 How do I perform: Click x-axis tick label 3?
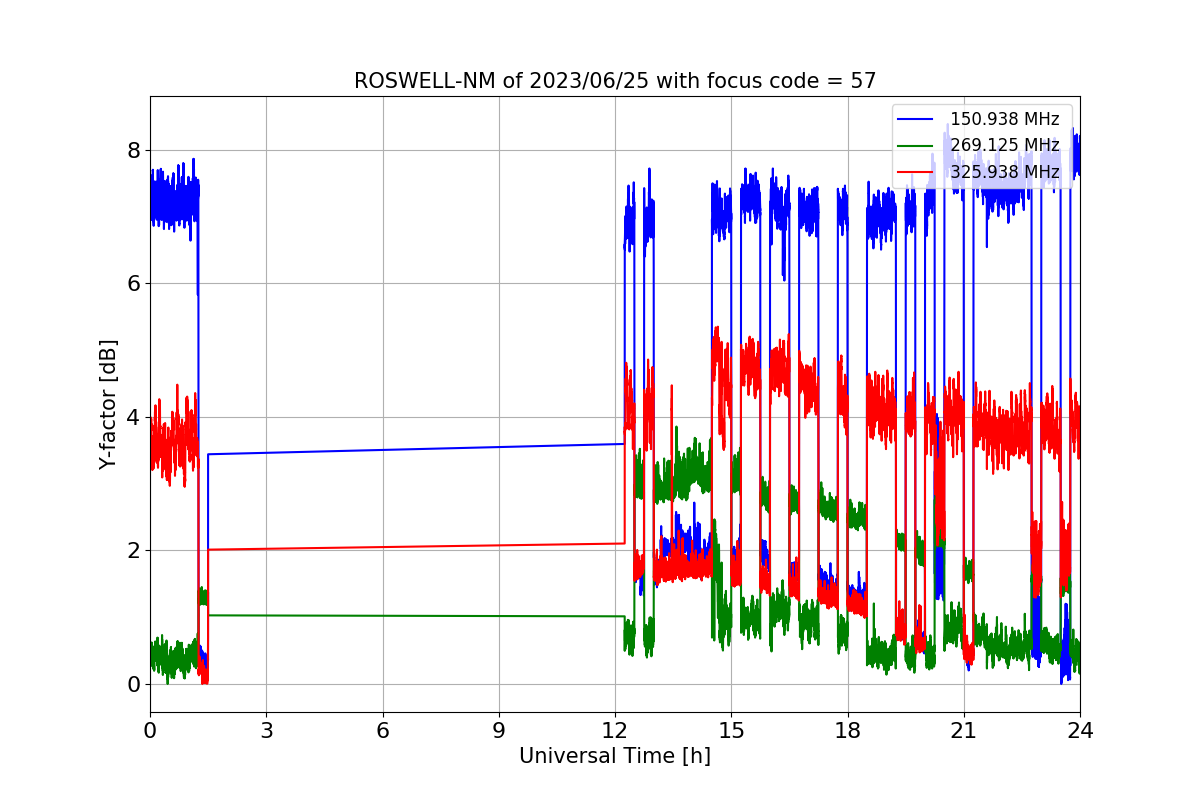266,730
